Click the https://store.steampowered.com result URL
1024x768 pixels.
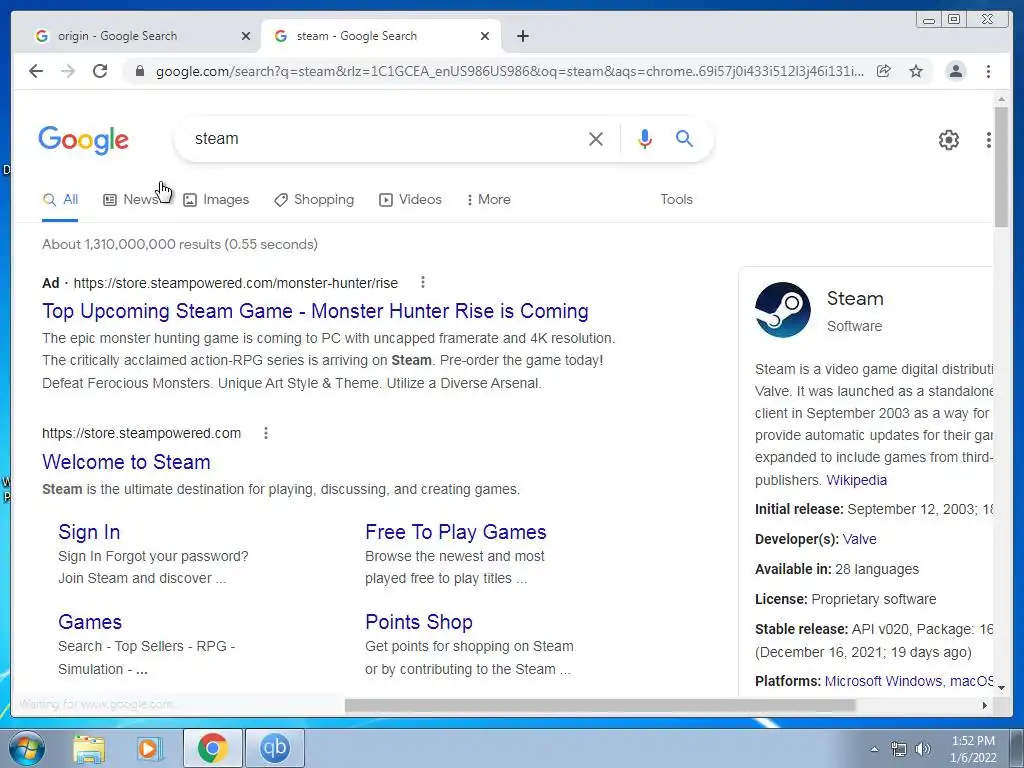[142, 433]
